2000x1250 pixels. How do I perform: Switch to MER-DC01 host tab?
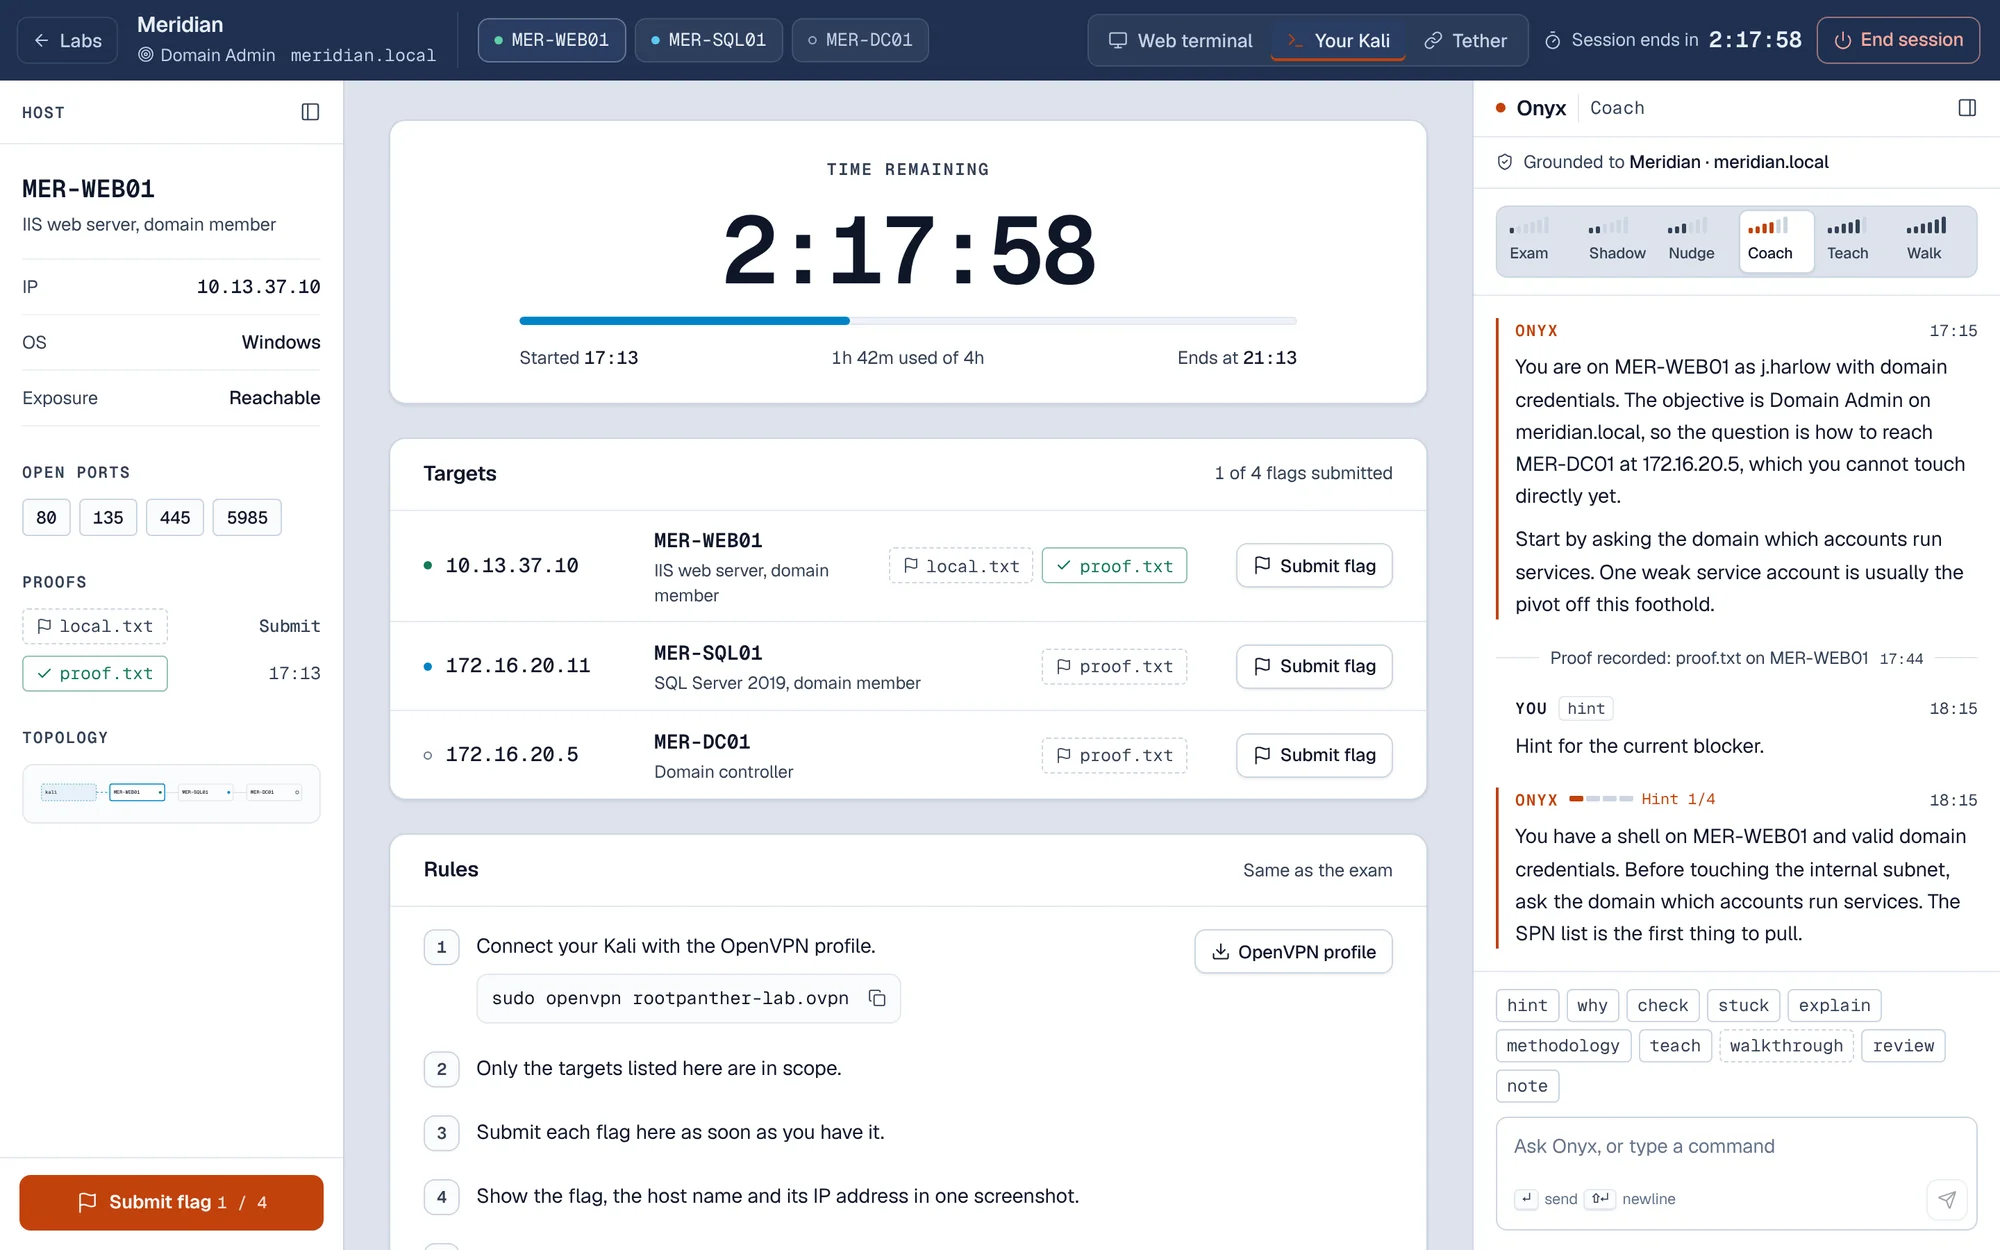(x=860, y=40)
